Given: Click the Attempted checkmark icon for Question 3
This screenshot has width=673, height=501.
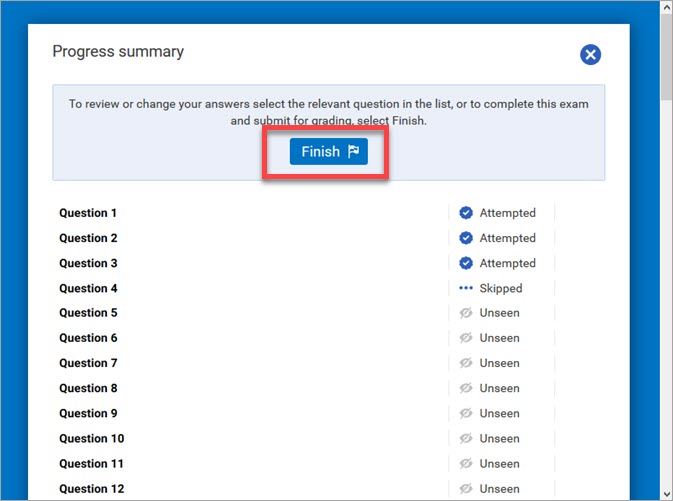Looking at the screenshot, I should pyautogui.click(x=466, y=263).
